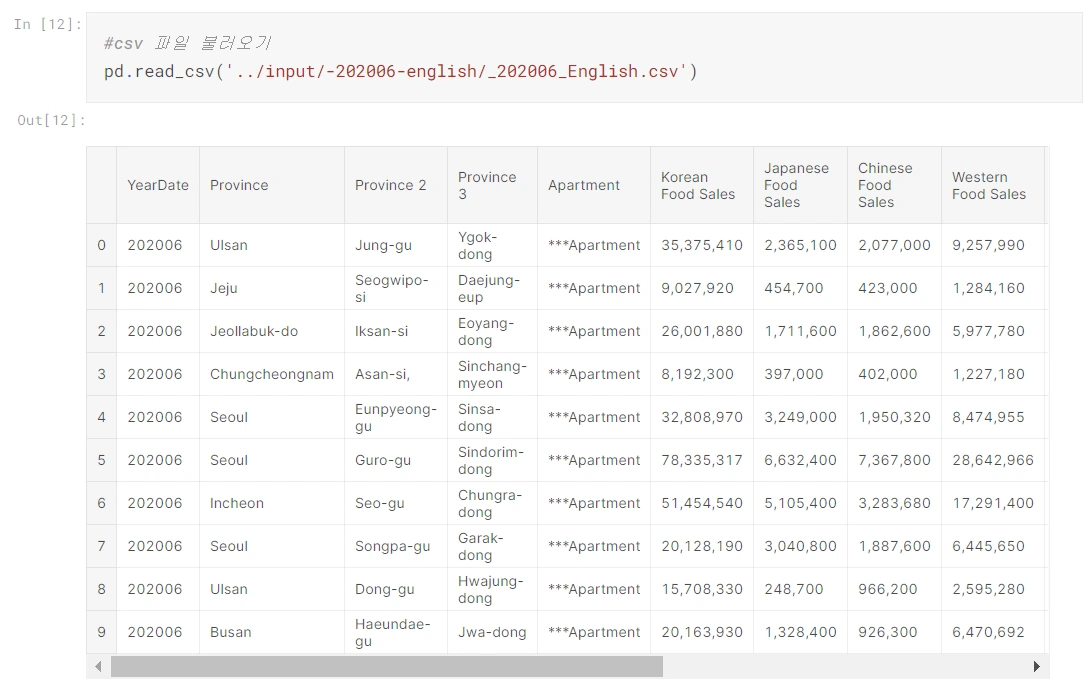Screen dimensions: 1084x692
Task: Click the Guro-gu cell
Action: point(395,460)
